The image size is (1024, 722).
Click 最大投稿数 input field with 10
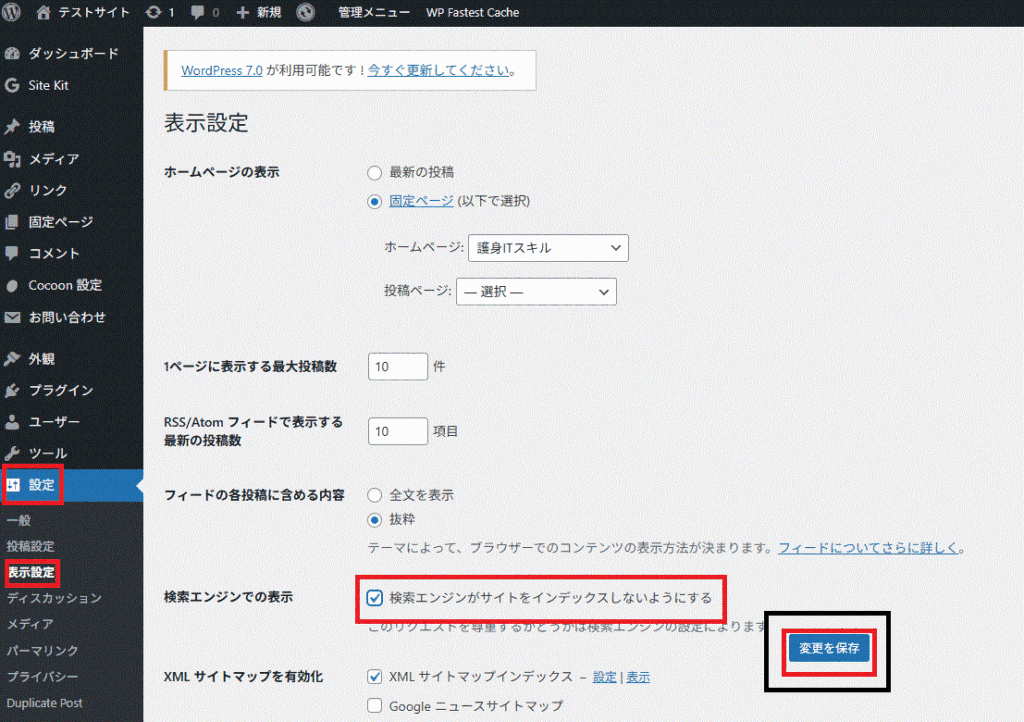[398, 366]
